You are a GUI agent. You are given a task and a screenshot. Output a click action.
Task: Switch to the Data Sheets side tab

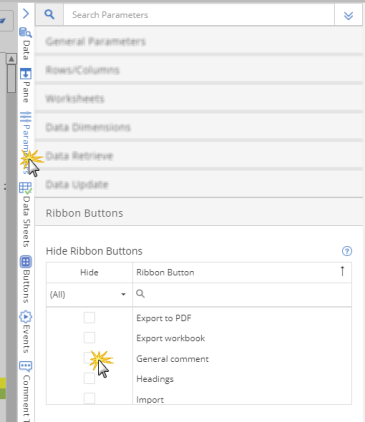26,221
